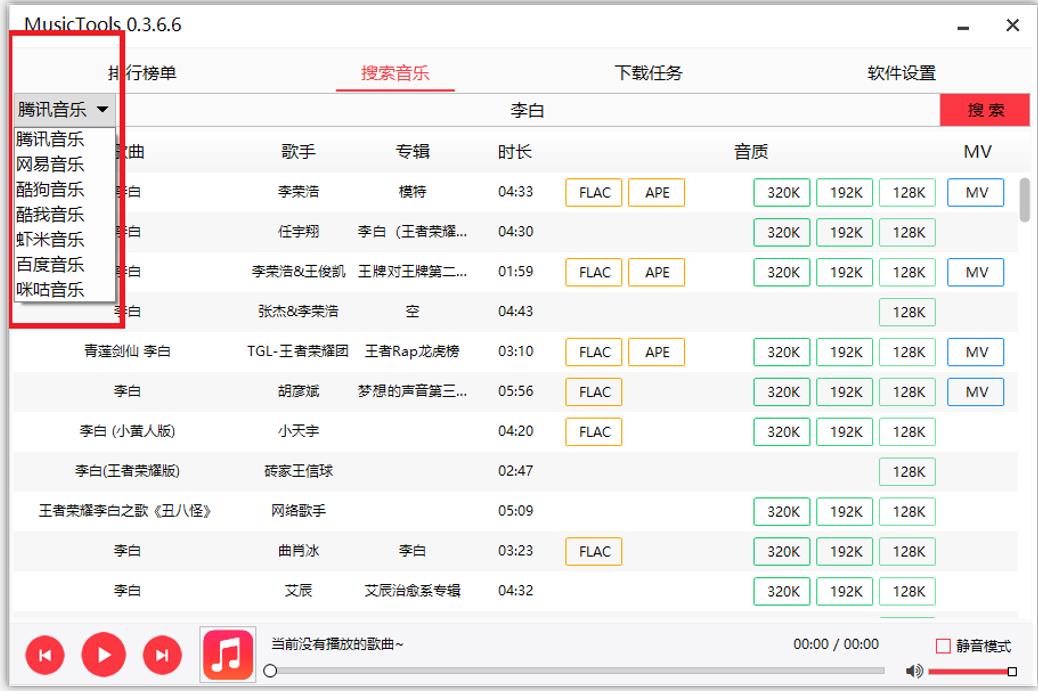Image resolution: width=1038 pixels, height=691 pixels.
Task: Click the search field containing 李白
Action: (x=528, y=110)
